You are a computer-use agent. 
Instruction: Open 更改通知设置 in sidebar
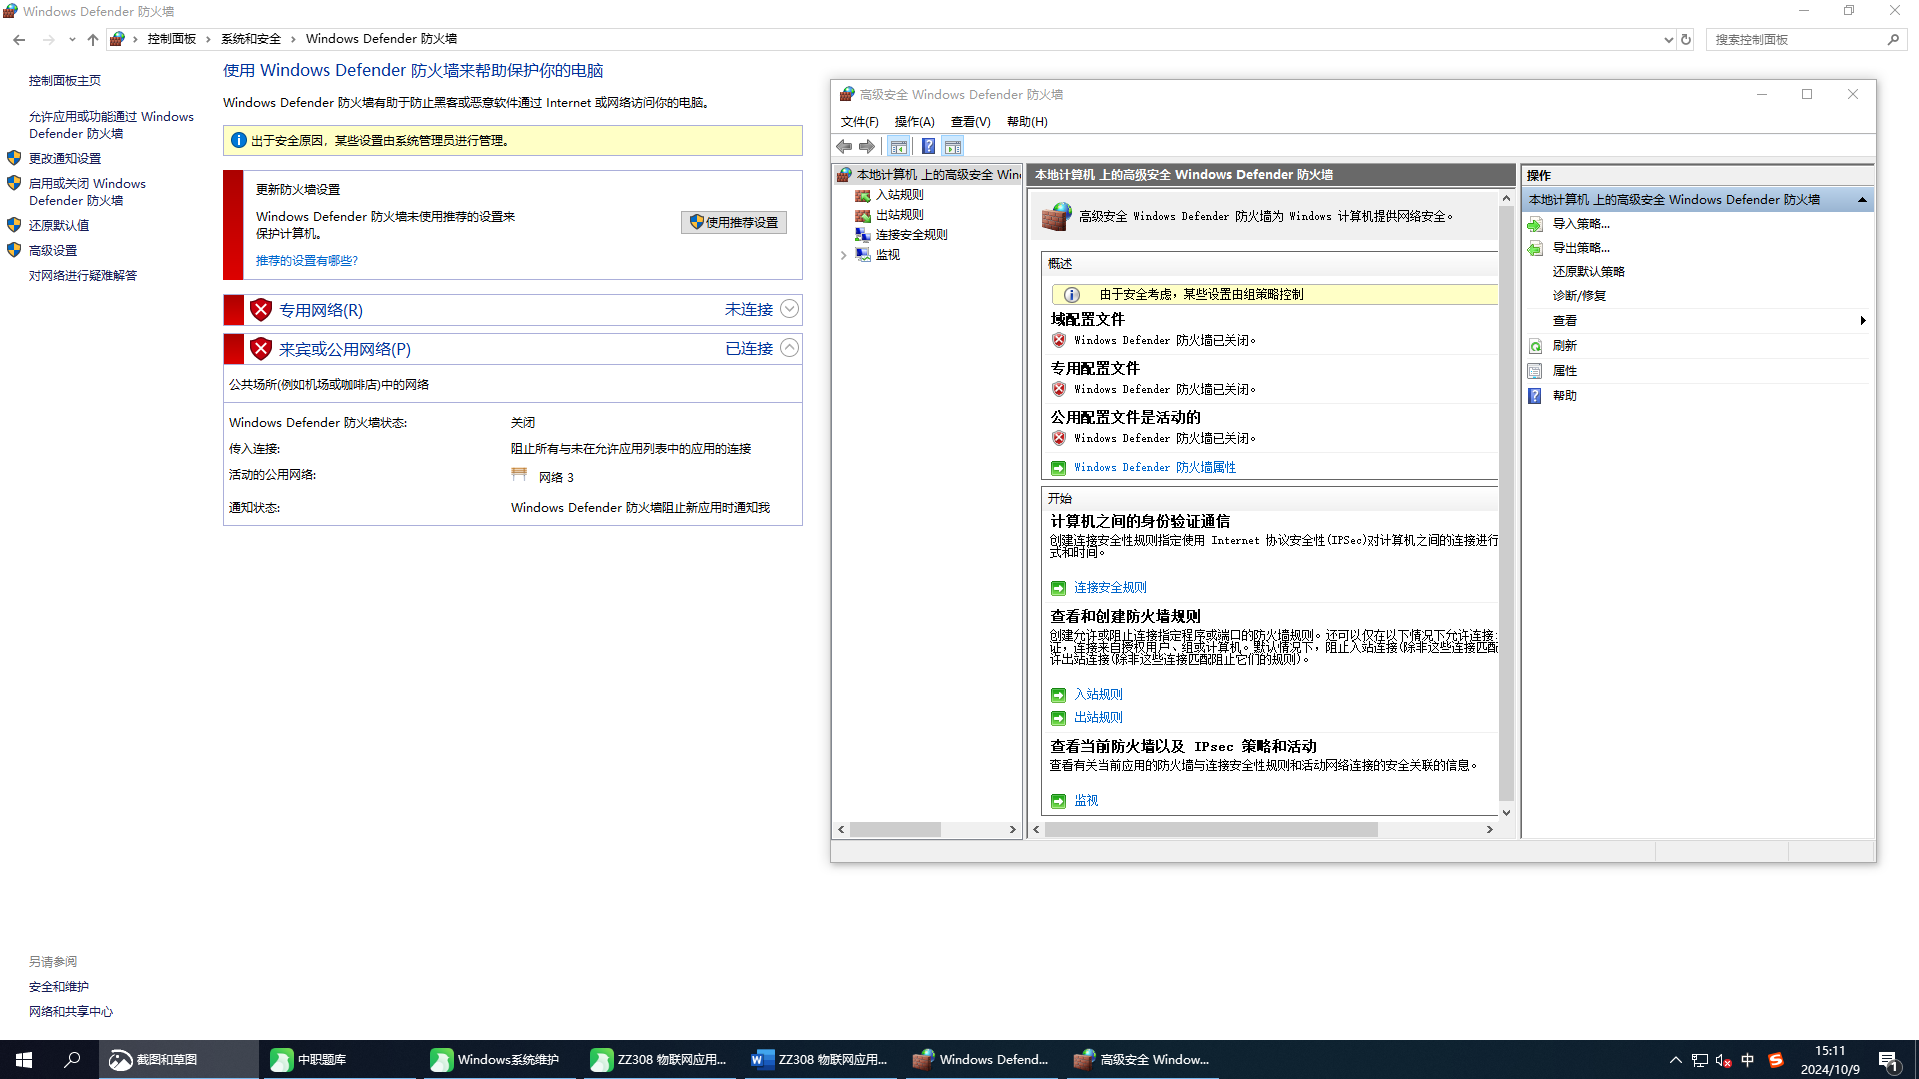(x=64, y=159)
